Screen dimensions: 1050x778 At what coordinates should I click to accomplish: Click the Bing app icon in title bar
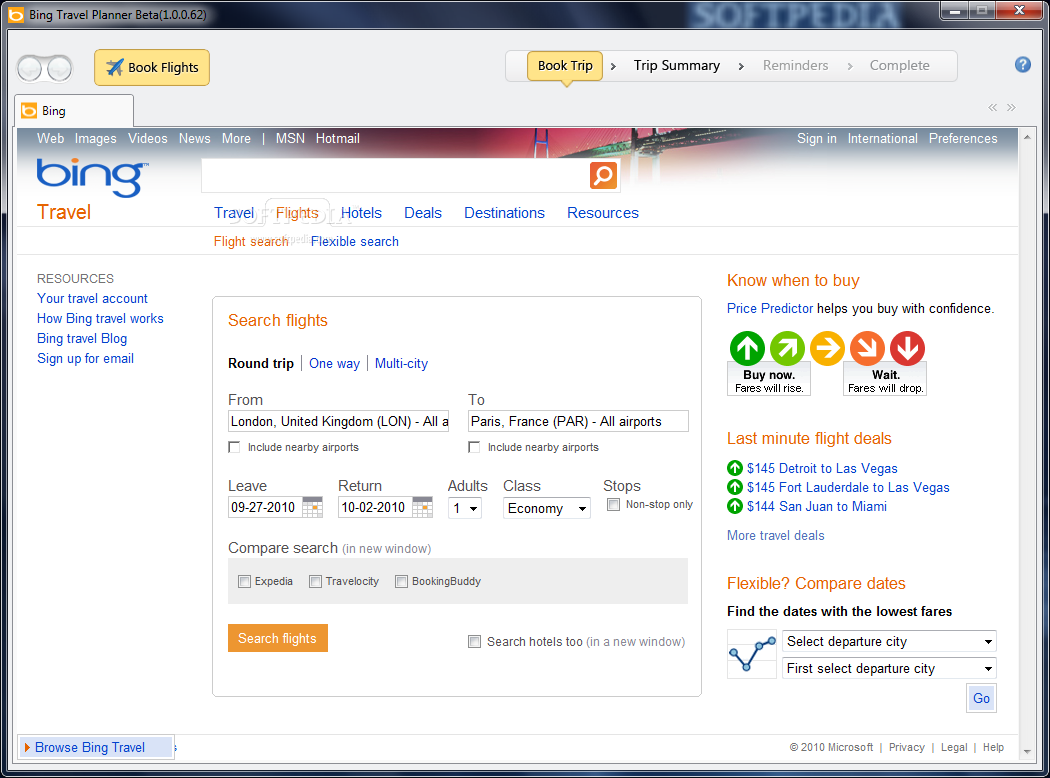pos(16,14)
